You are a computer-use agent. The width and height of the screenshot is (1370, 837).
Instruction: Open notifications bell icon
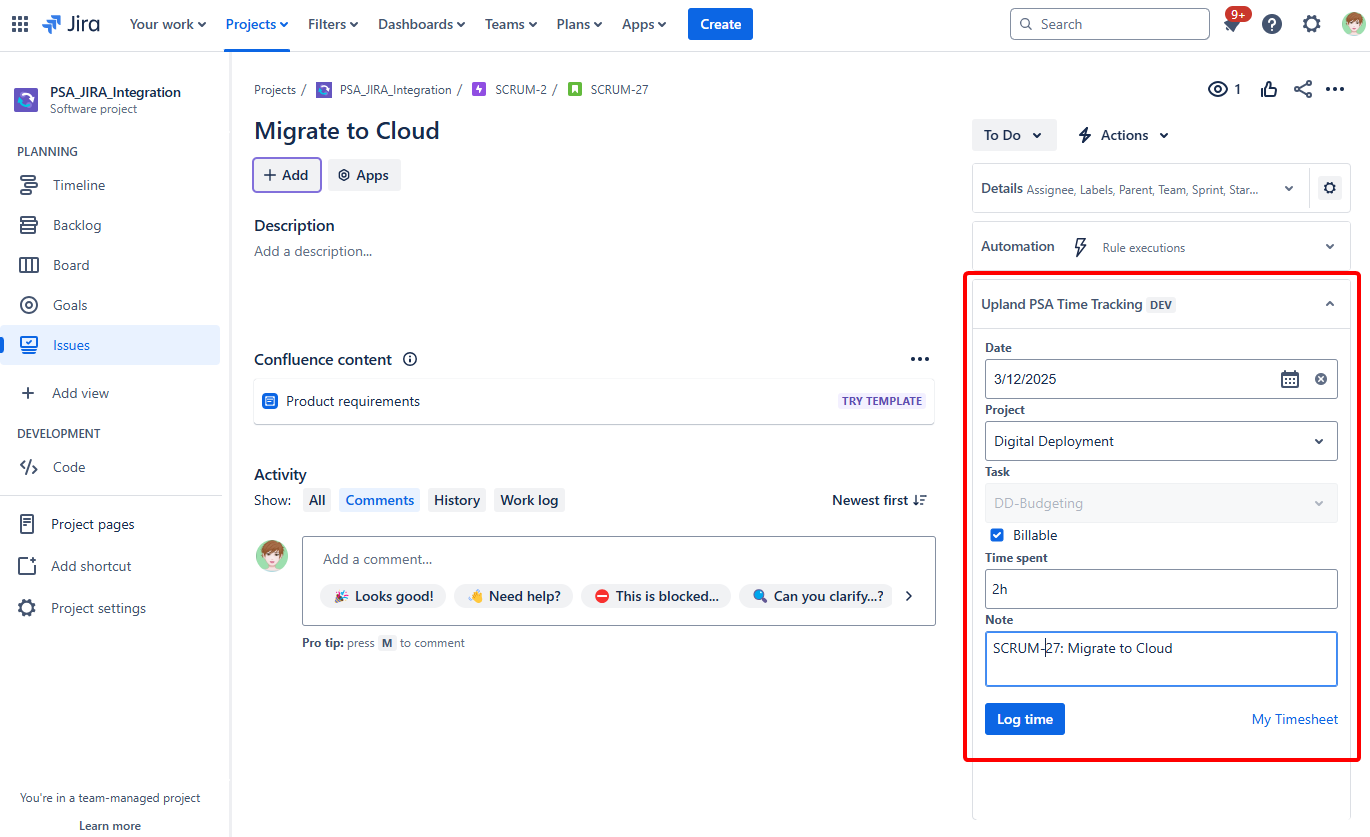pos(1232,24)
